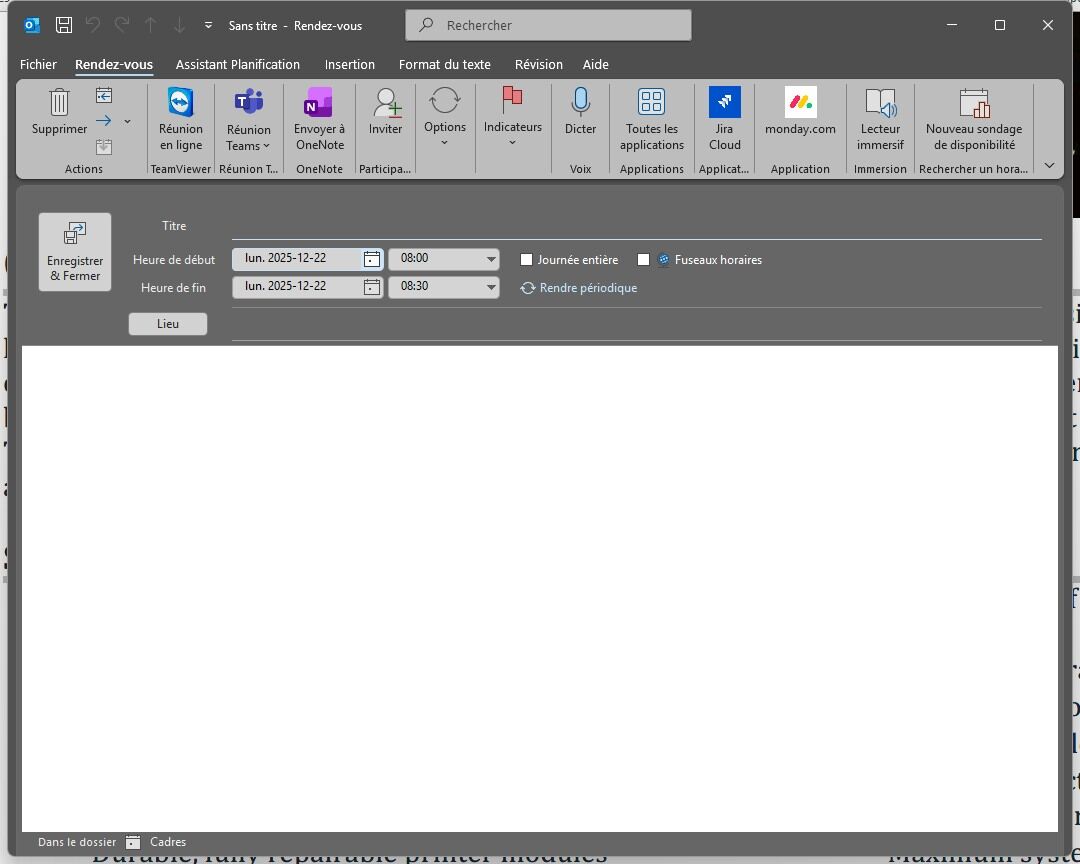Screen dimensions: 1080x864
Task: Click the Supprimer trash icon
Action: (x=59, y=102)
